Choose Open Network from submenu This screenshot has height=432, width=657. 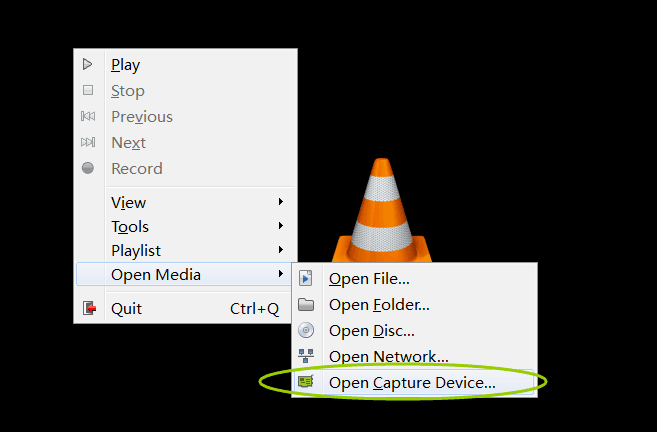click(388, 357)
